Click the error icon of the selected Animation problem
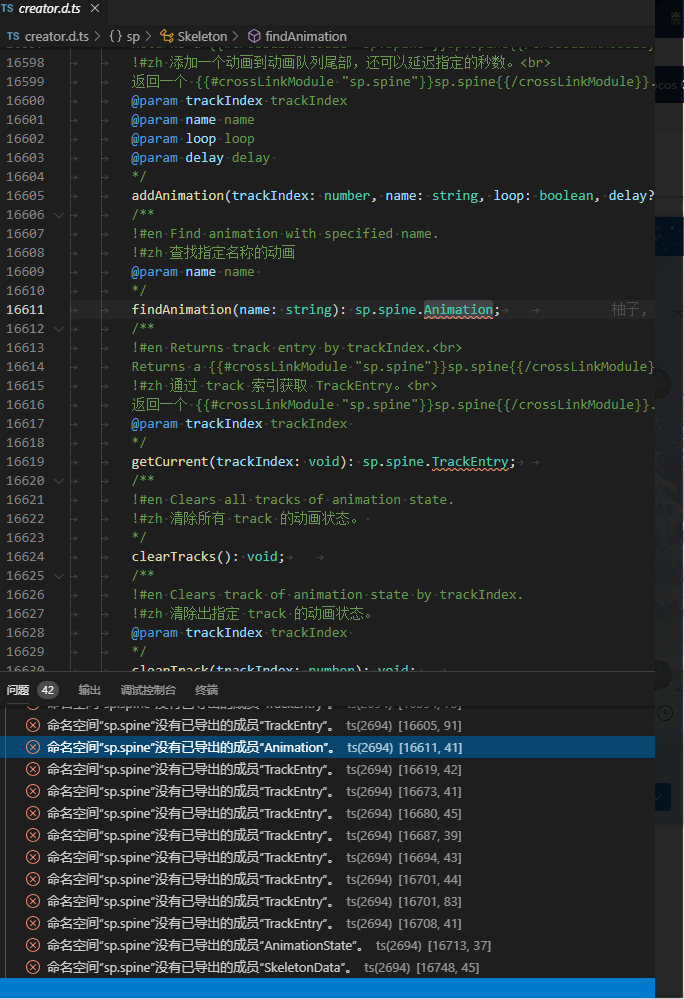The image size is (684, 999). [x=33, y=747]
